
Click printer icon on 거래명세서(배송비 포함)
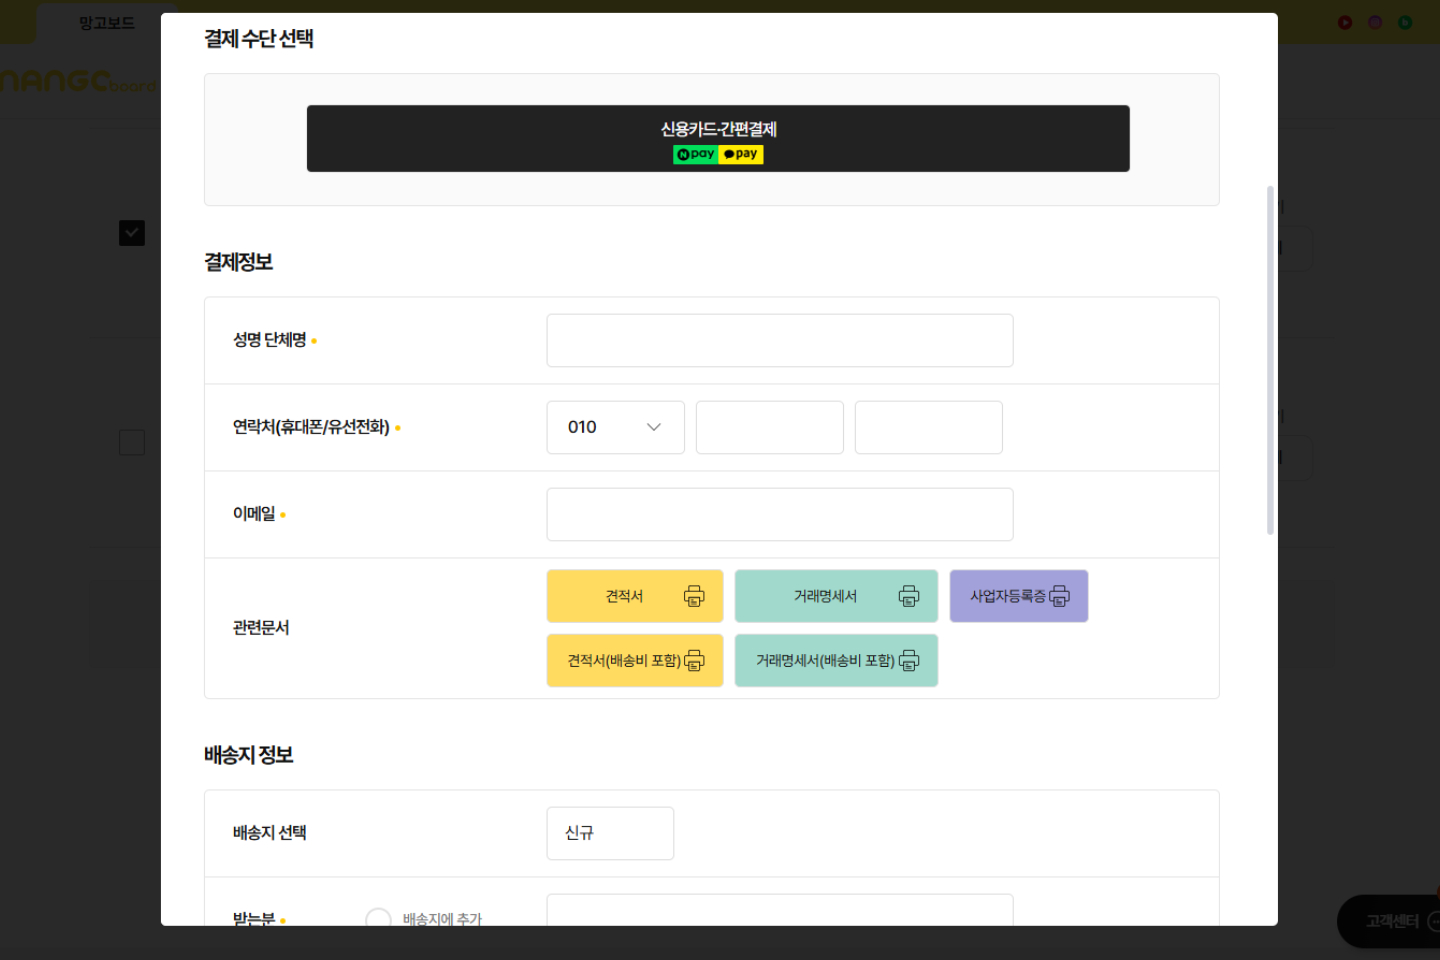(x=908, y=661)
